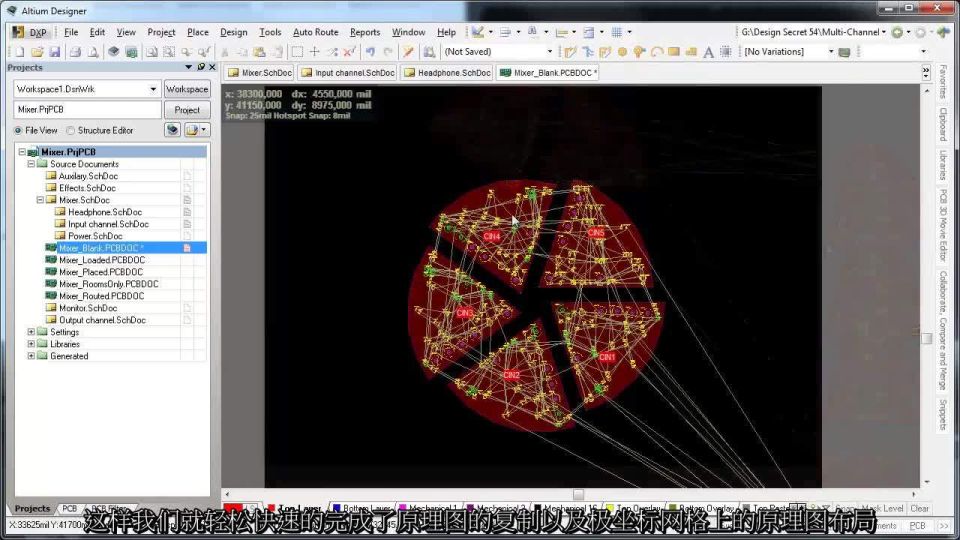This screenshot has width=960, height=540.
Task: Collapse the Mixer.PrjPCB project tree node
Action: [x=22, y=152]
